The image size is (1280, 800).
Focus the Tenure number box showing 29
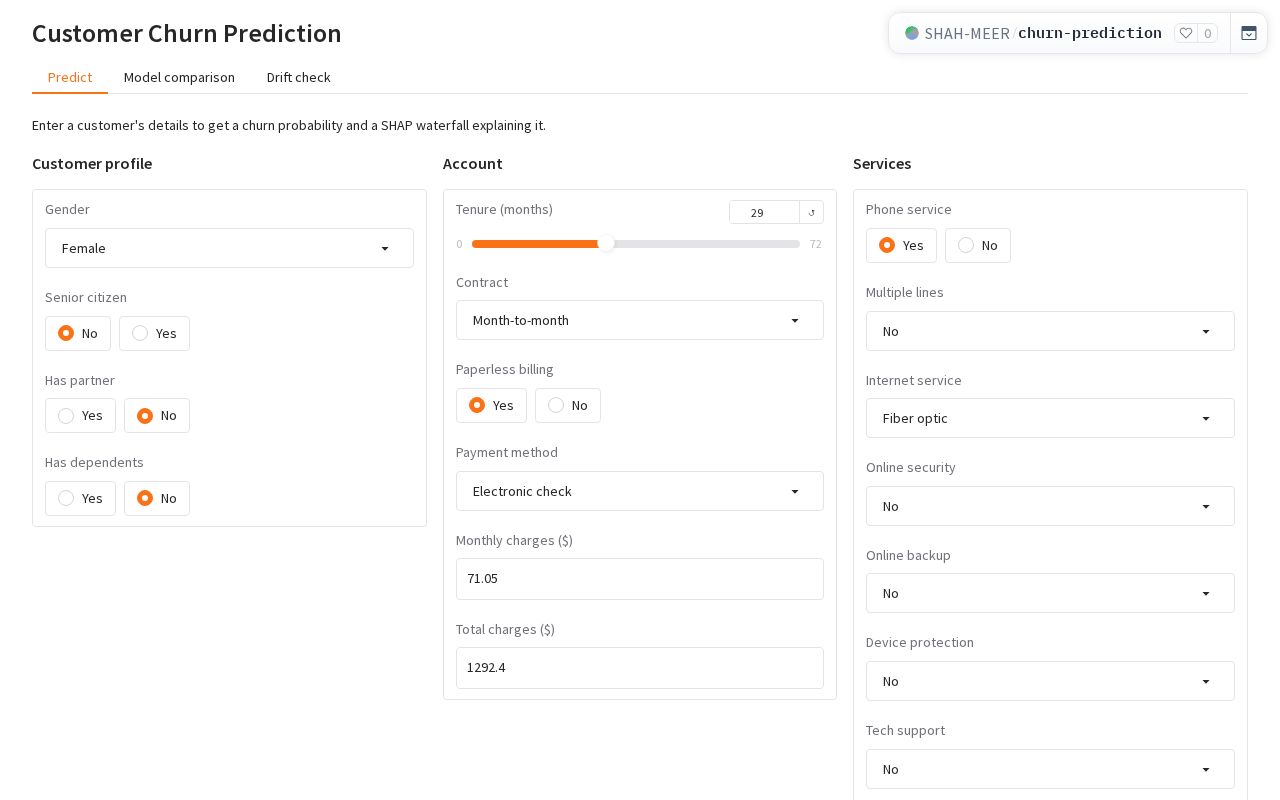click(764, 212)
